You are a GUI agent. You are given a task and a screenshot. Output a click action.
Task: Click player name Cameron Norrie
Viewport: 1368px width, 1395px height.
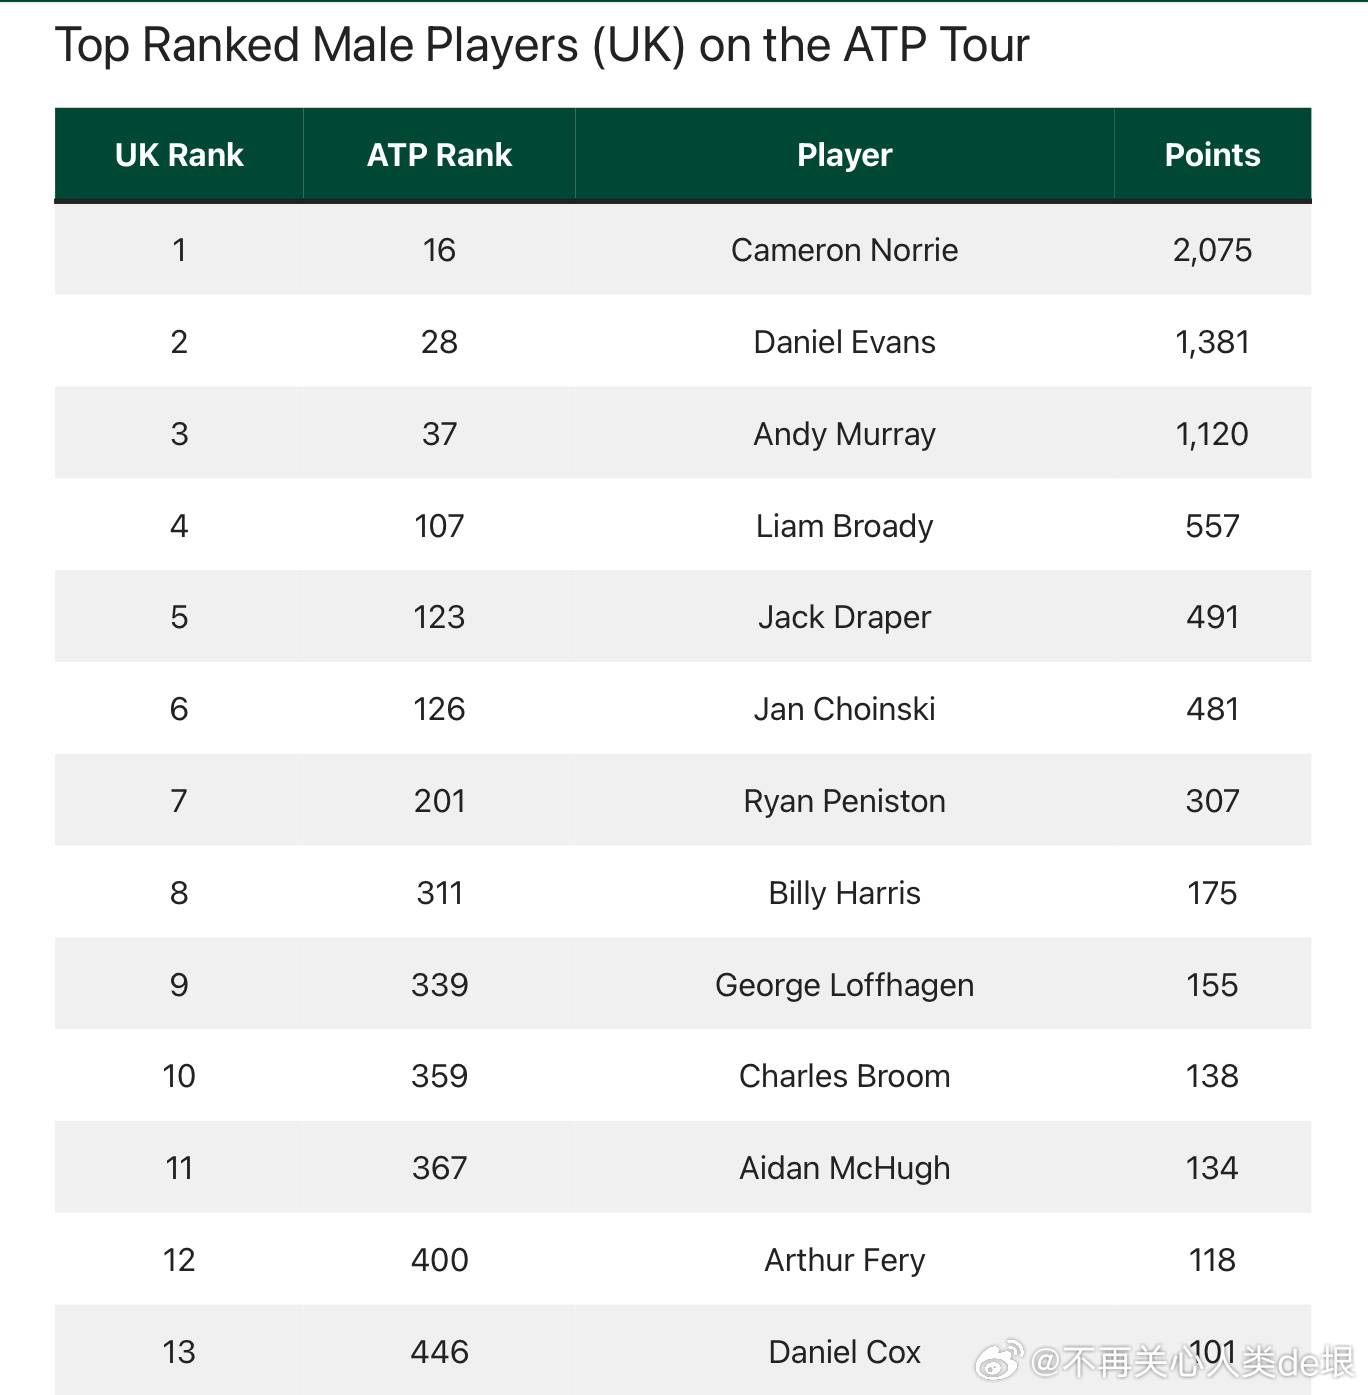click(x=844, y=250)
